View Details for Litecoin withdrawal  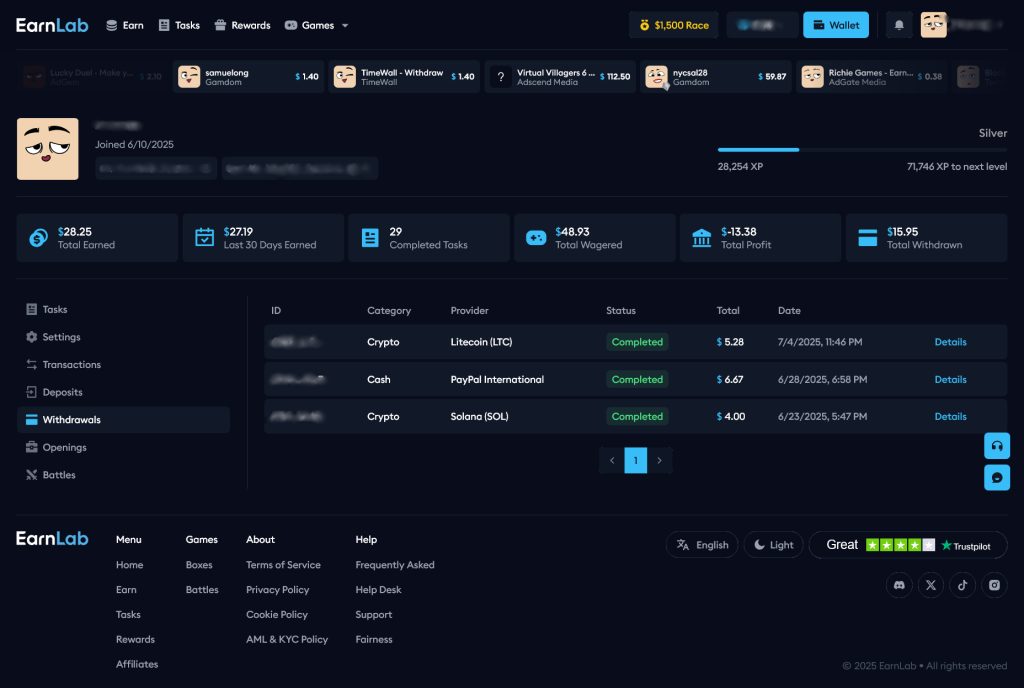click(x=950, y=342)
